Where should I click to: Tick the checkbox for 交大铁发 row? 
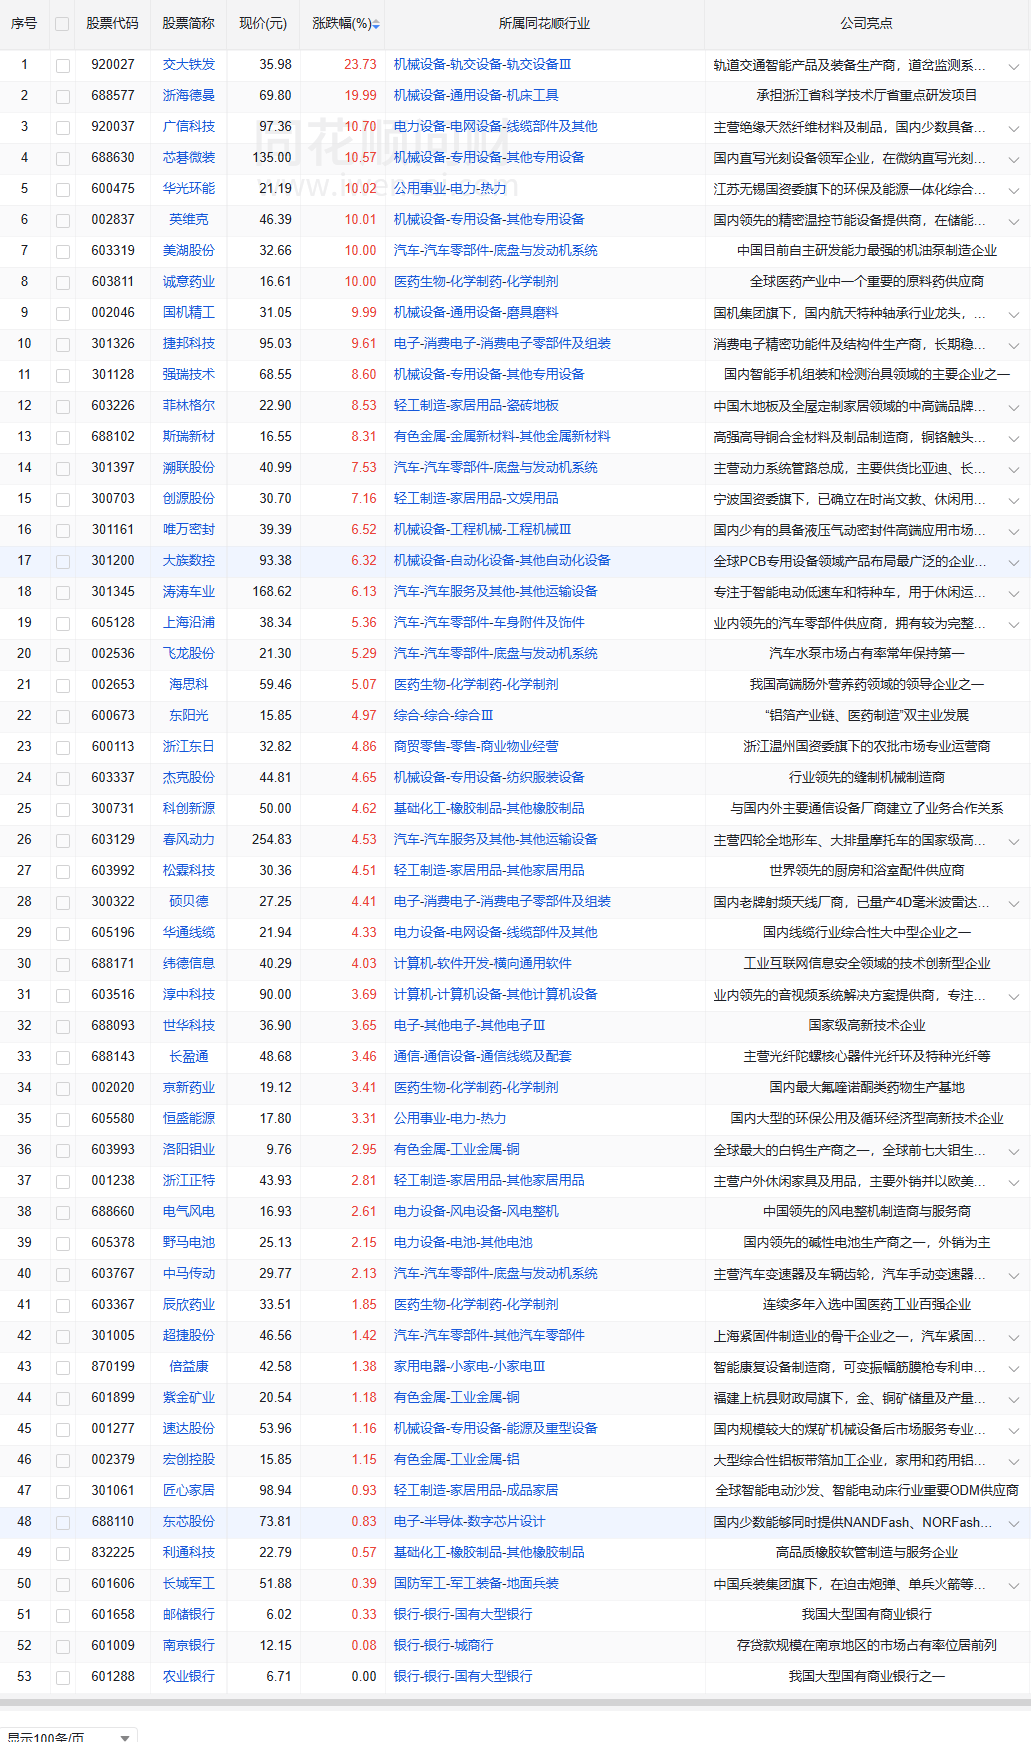[x=63, y=66]
